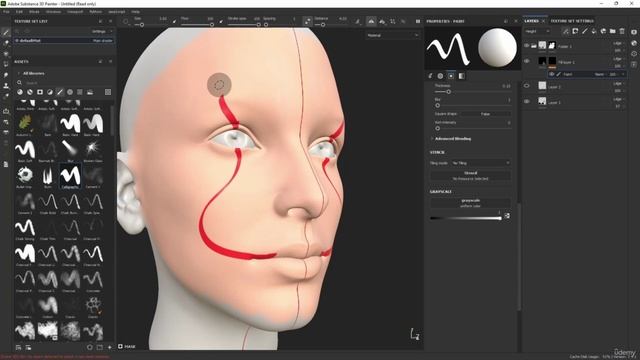This screenshot has height=360, width=640.
Task: Filter assets by Smart Materials
Action: click(x=30, y=92)
